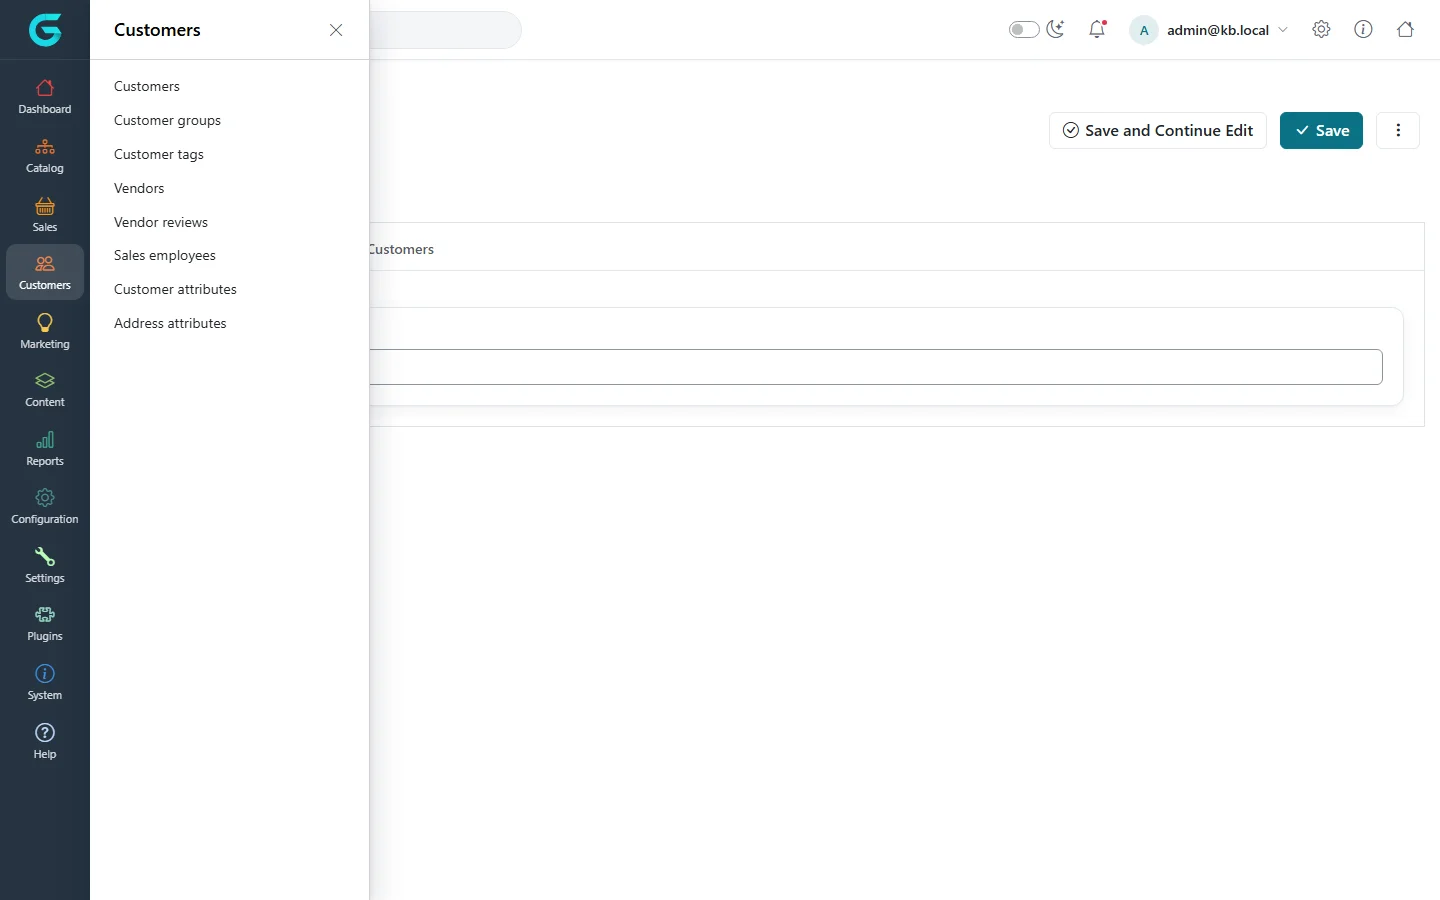The width and height of the screenshot is (1440, 900).
Task: Focus the text input field in the form
Action: tap(875, 367)
